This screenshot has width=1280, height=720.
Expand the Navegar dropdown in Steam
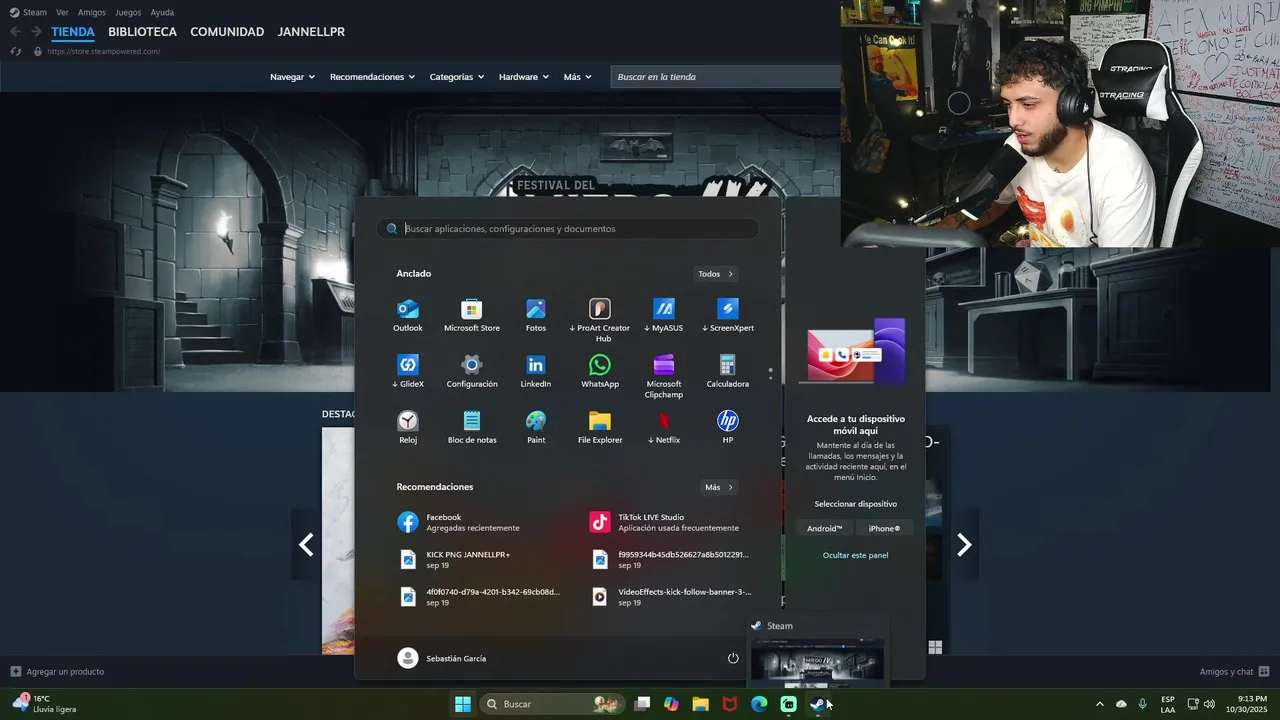point(292,77)
